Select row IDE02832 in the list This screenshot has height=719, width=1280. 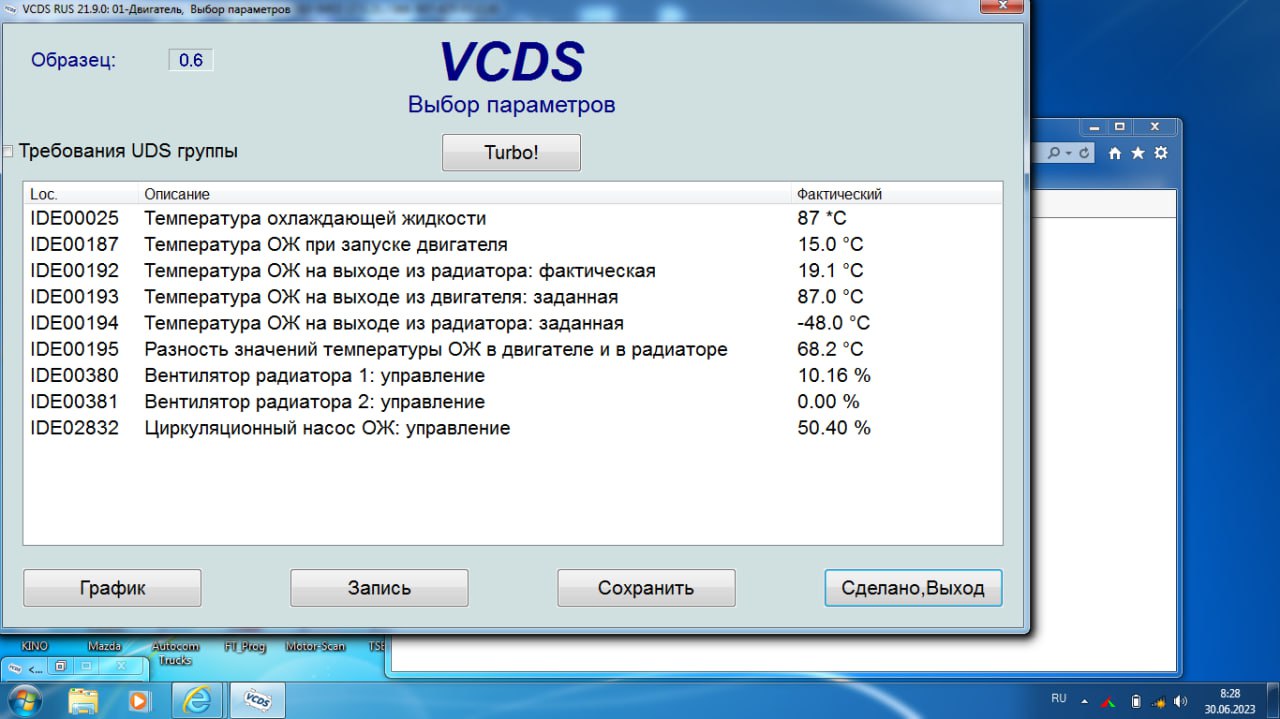coord(512,428)
